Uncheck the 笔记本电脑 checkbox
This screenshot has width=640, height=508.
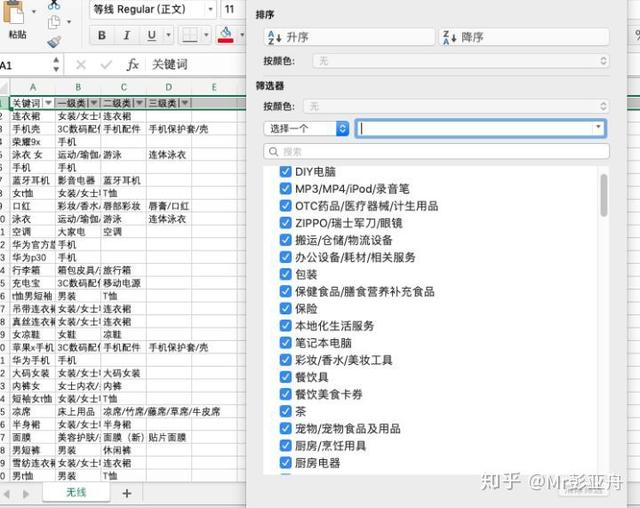(x=285, y=343)
